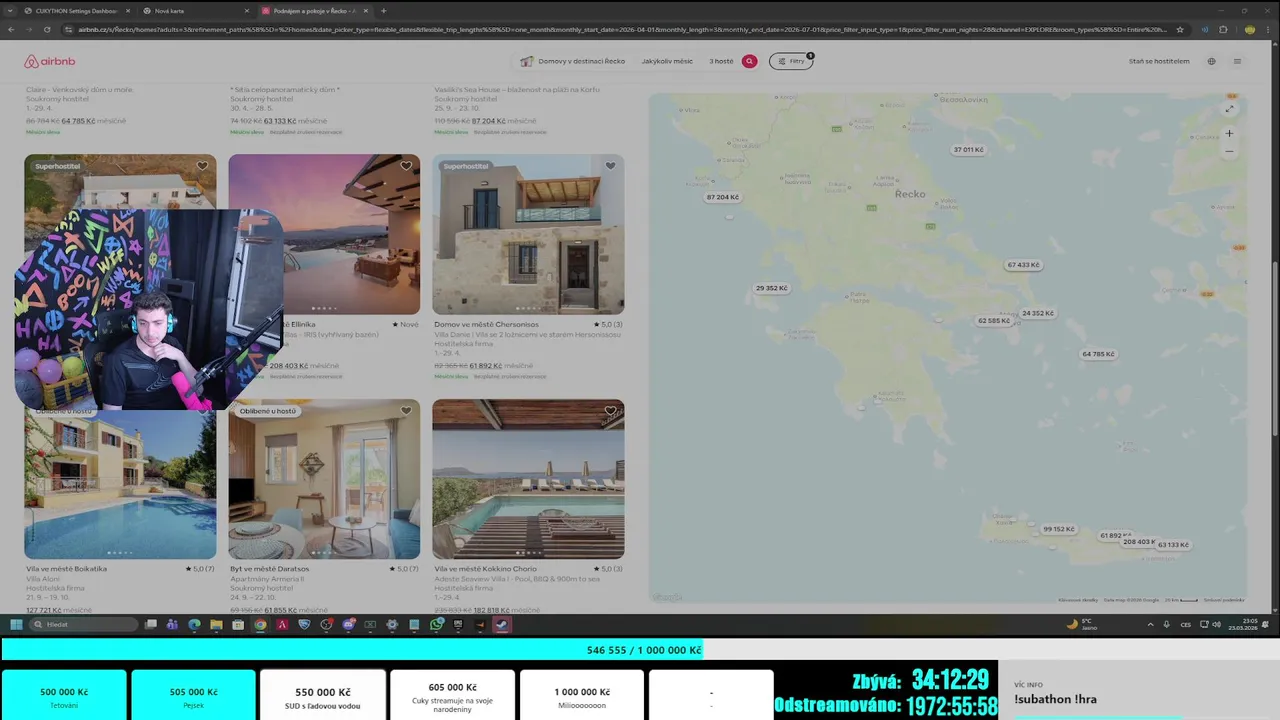Go back in browser history
Screen dimensions: 1280x720
pos(10,30)
